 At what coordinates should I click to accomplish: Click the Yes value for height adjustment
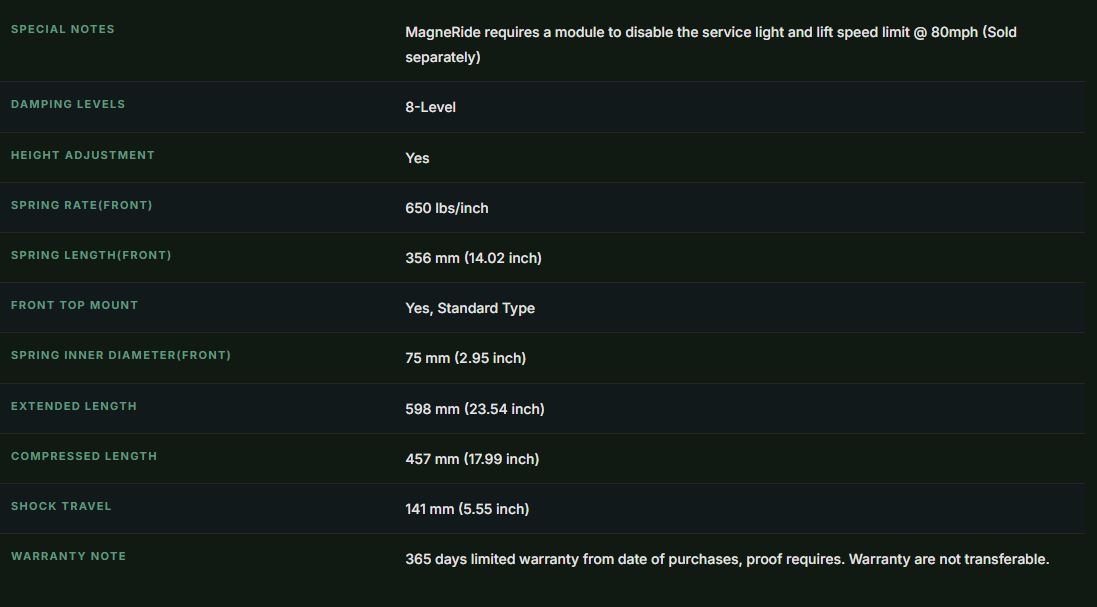click(417, 158)
